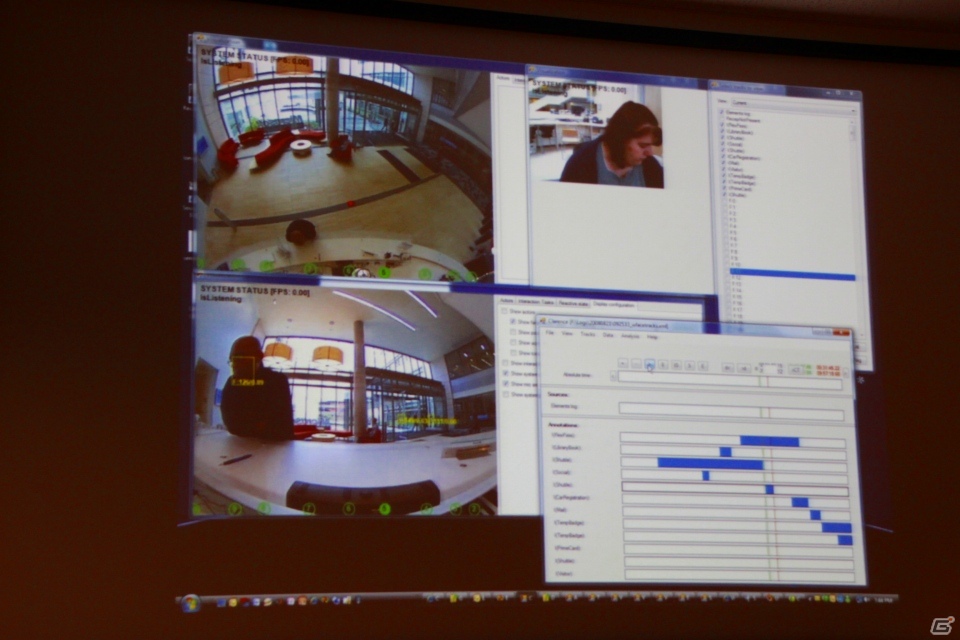Viewport: 960px width, 640px height.
Task: Select the blue segment in the CarRegistration track
Action: click(800, 502)
